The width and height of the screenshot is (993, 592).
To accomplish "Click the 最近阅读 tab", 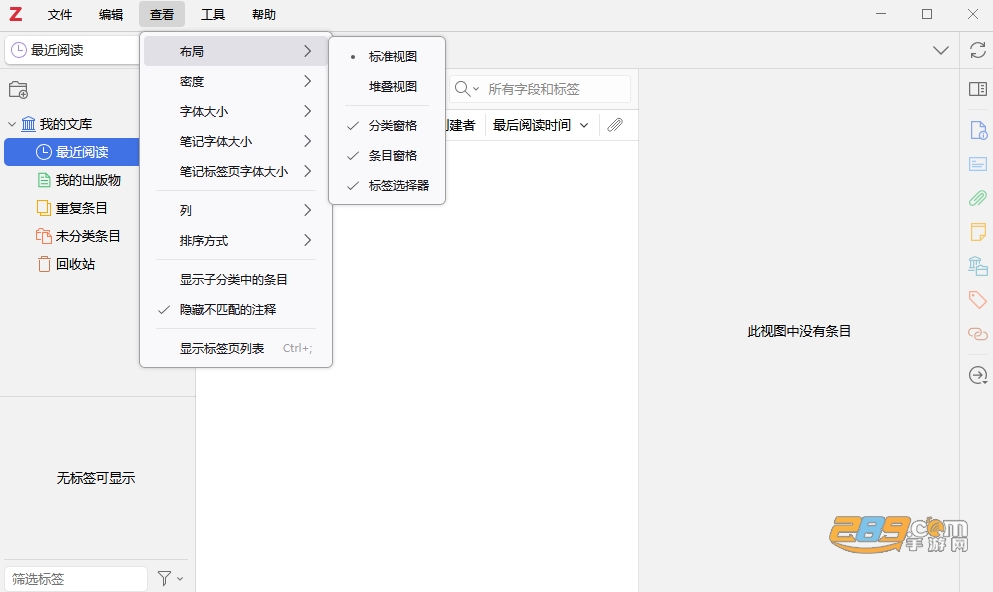I will [x=72, y=50].
